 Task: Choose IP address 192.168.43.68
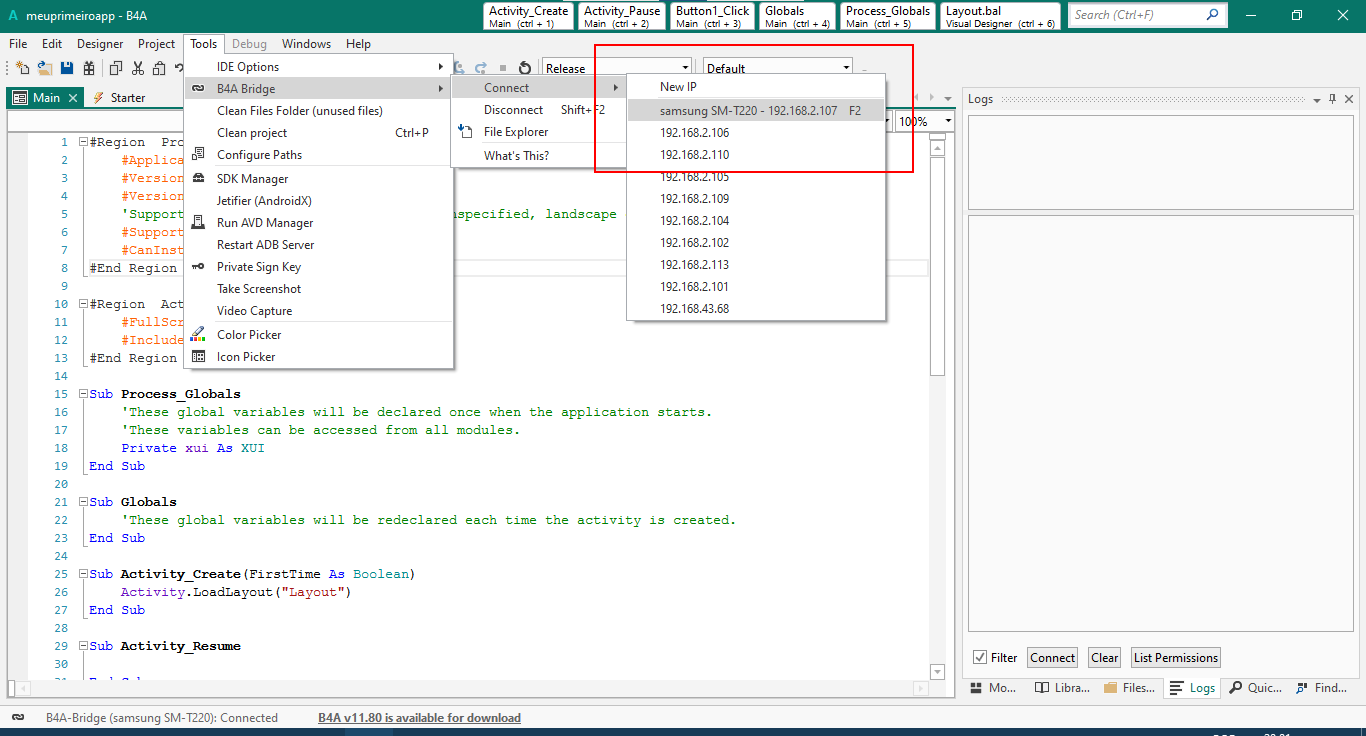(756, 309)
